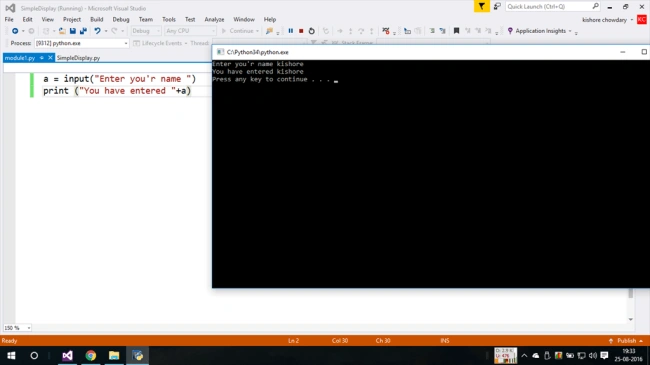Image resolution: width=650 pixels, height=365 pixels.
Task: Open OneDrive cloud icon in system tray
Action: point(536,355)
